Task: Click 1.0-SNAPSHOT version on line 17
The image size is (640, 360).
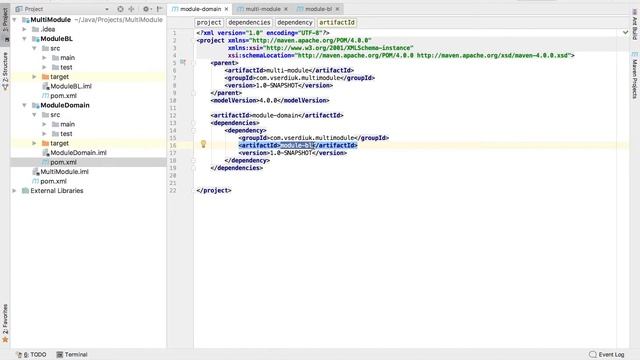Action: point(291,153)
